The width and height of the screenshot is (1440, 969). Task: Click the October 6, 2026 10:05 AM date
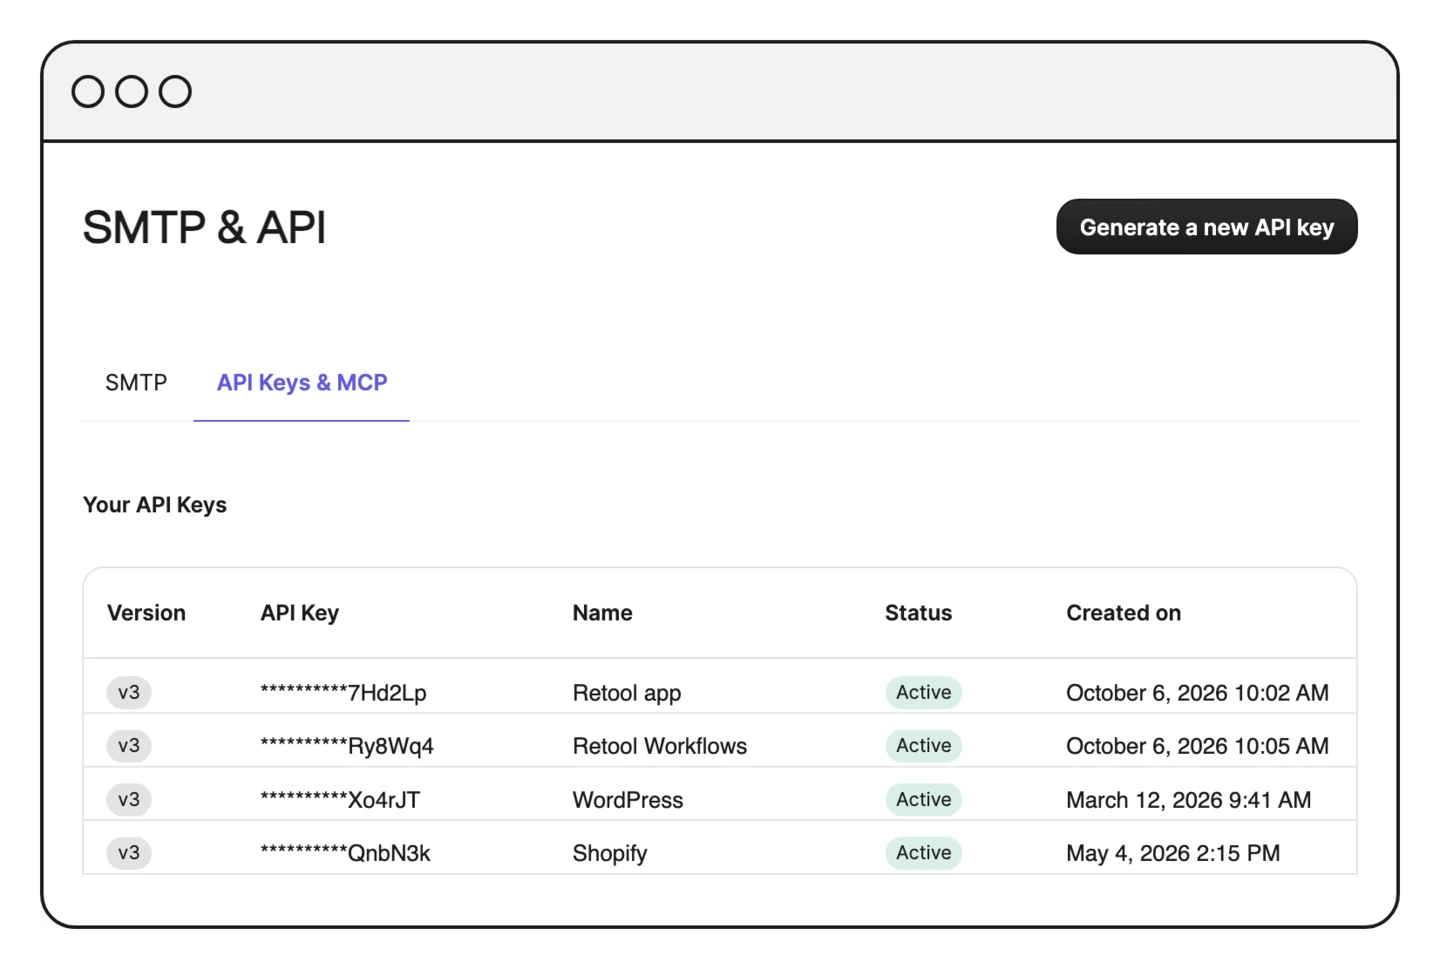[x=1197, y=746]
